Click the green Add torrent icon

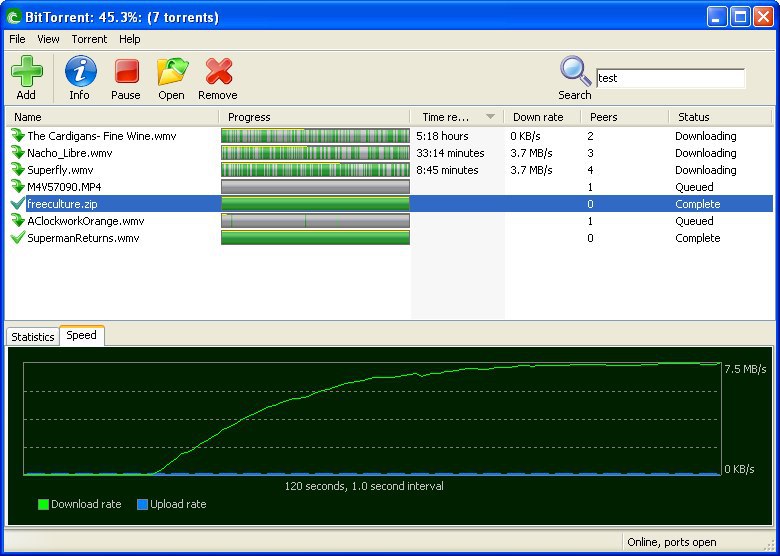[27, 71]
